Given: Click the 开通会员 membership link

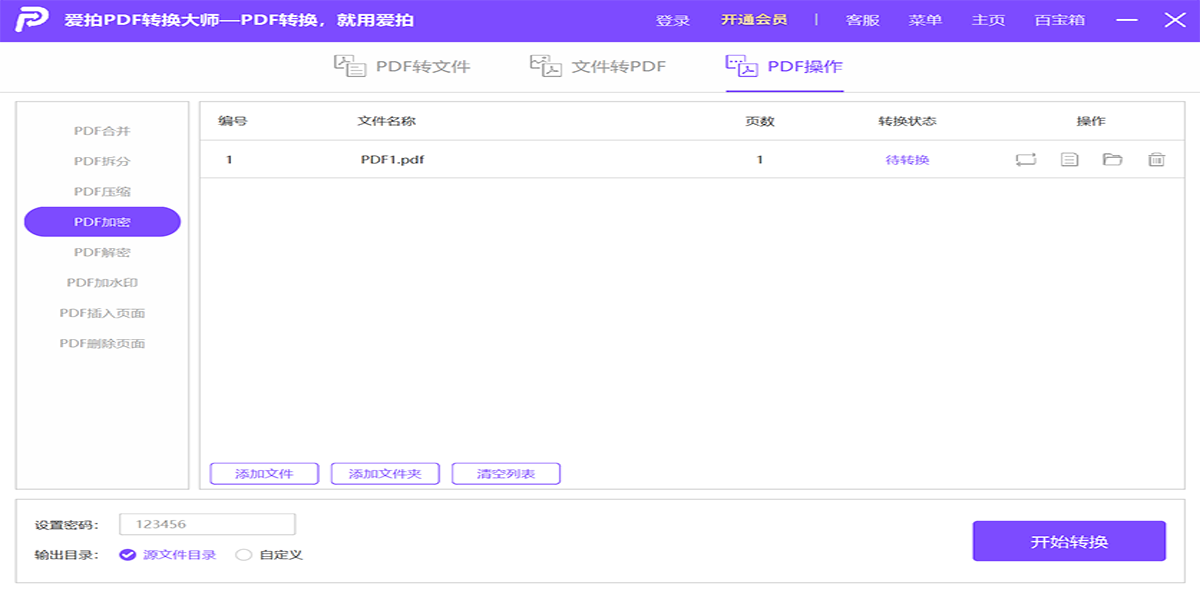Looking at the screenshot, I should (x=754, y=20).
